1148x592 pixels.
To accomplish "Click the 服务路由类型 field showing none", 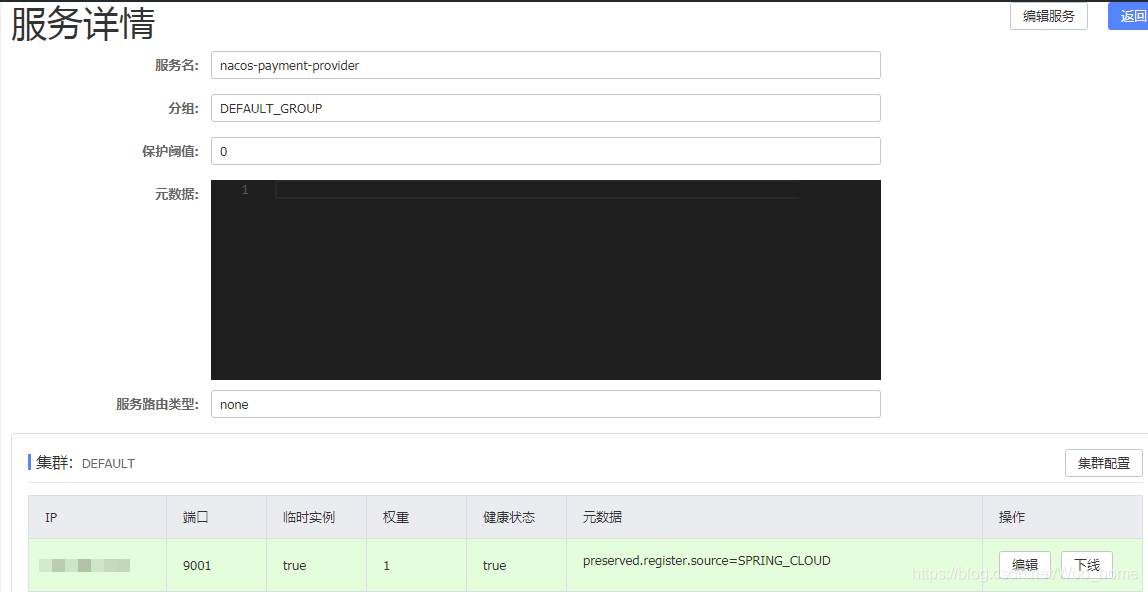I will (545, 404).
